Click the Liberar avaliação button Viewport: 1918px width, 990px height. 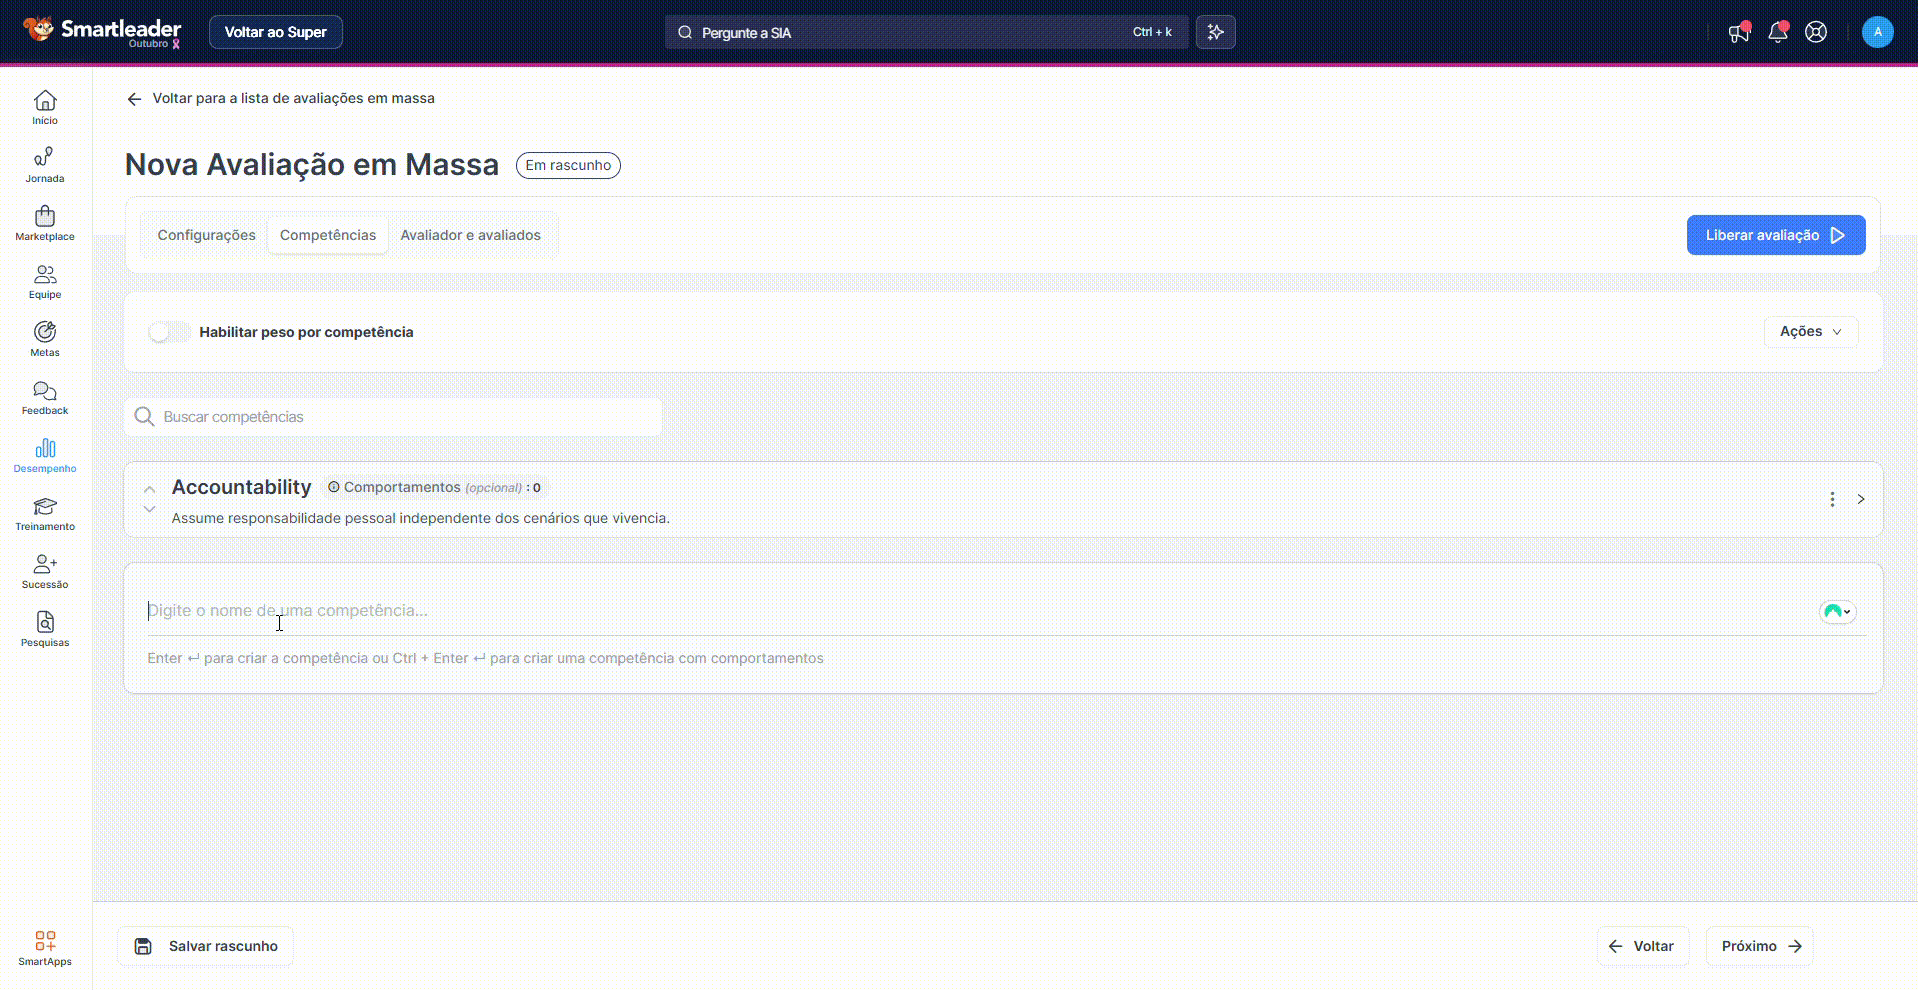(1775, 235)
